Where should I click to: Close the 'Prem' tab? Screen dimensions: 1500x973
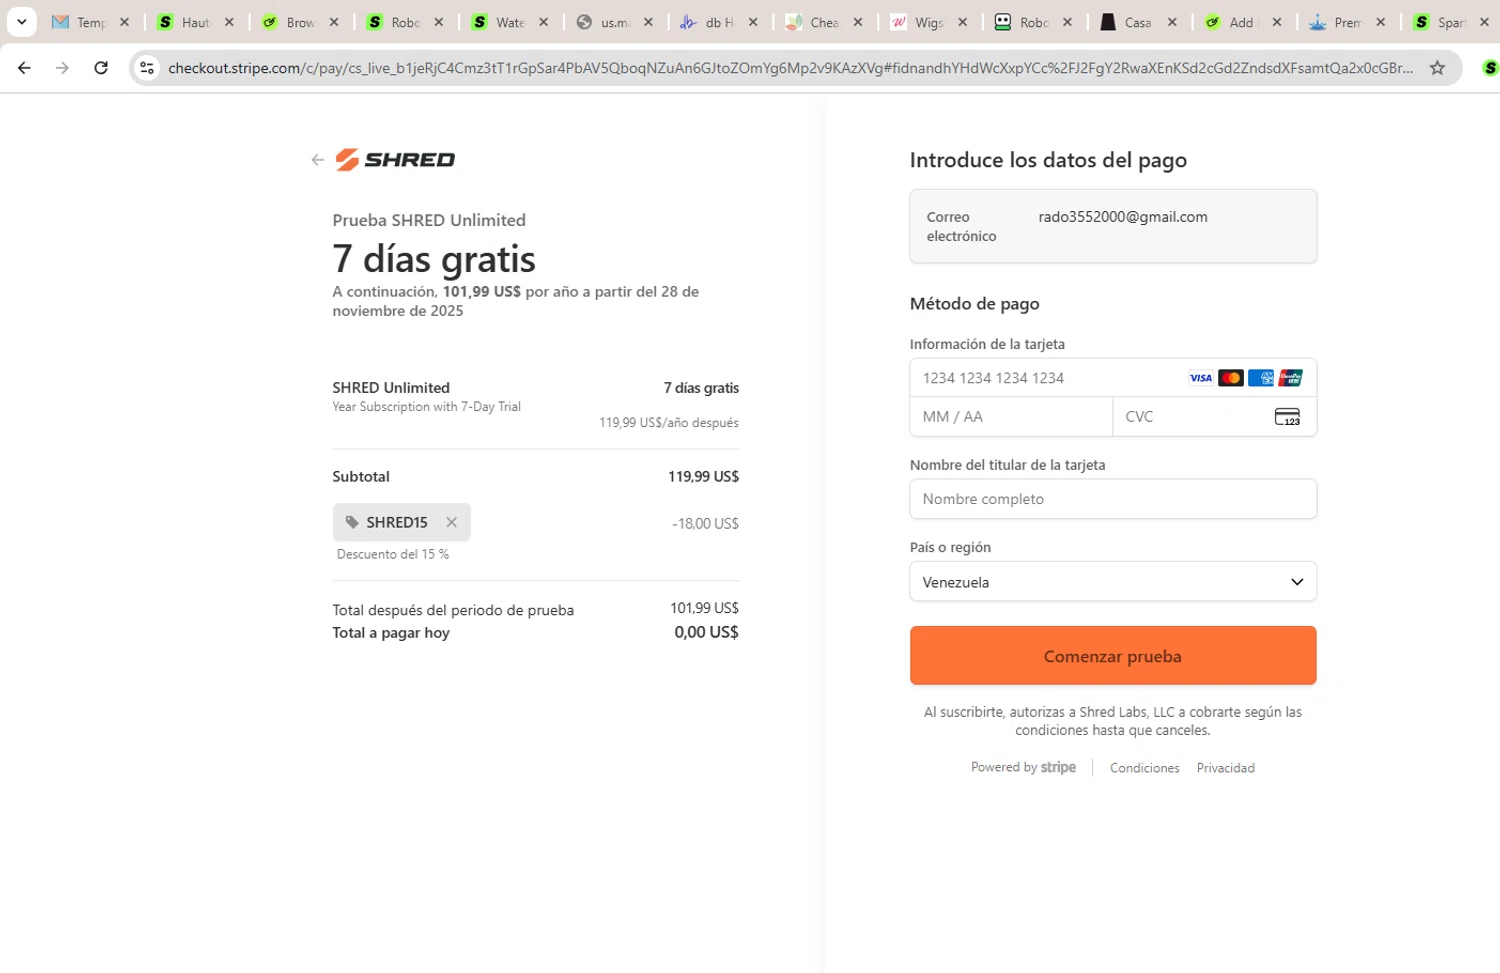(1381, 22)
